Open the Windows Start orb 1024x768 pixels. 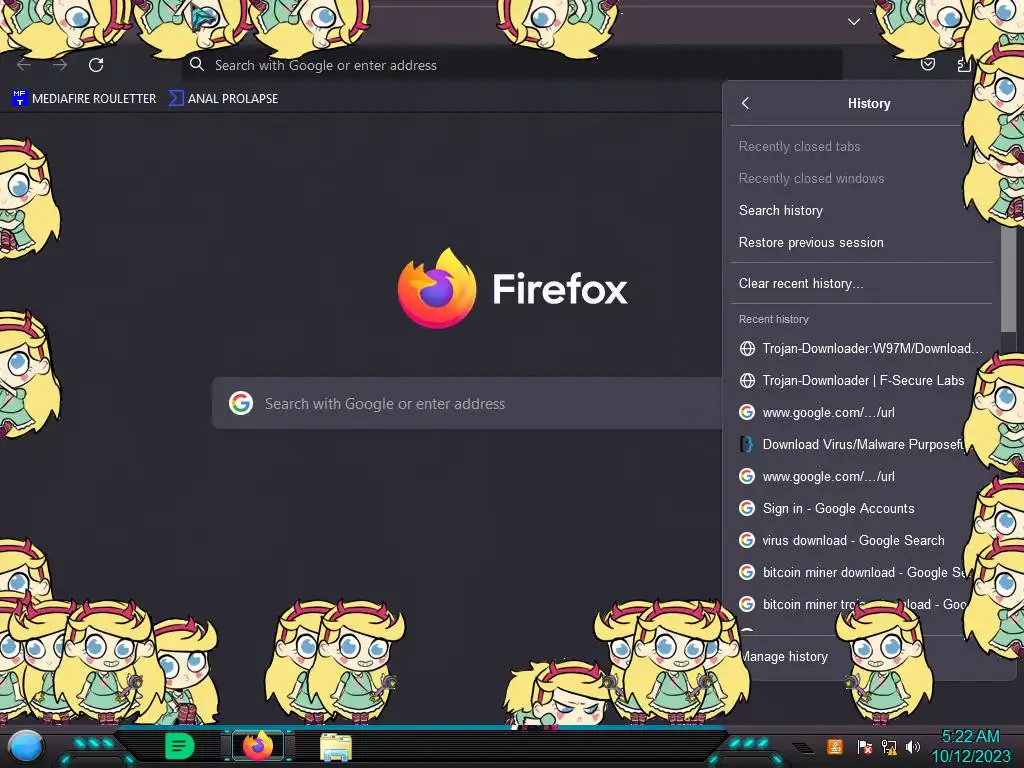(x=25, y=747)
